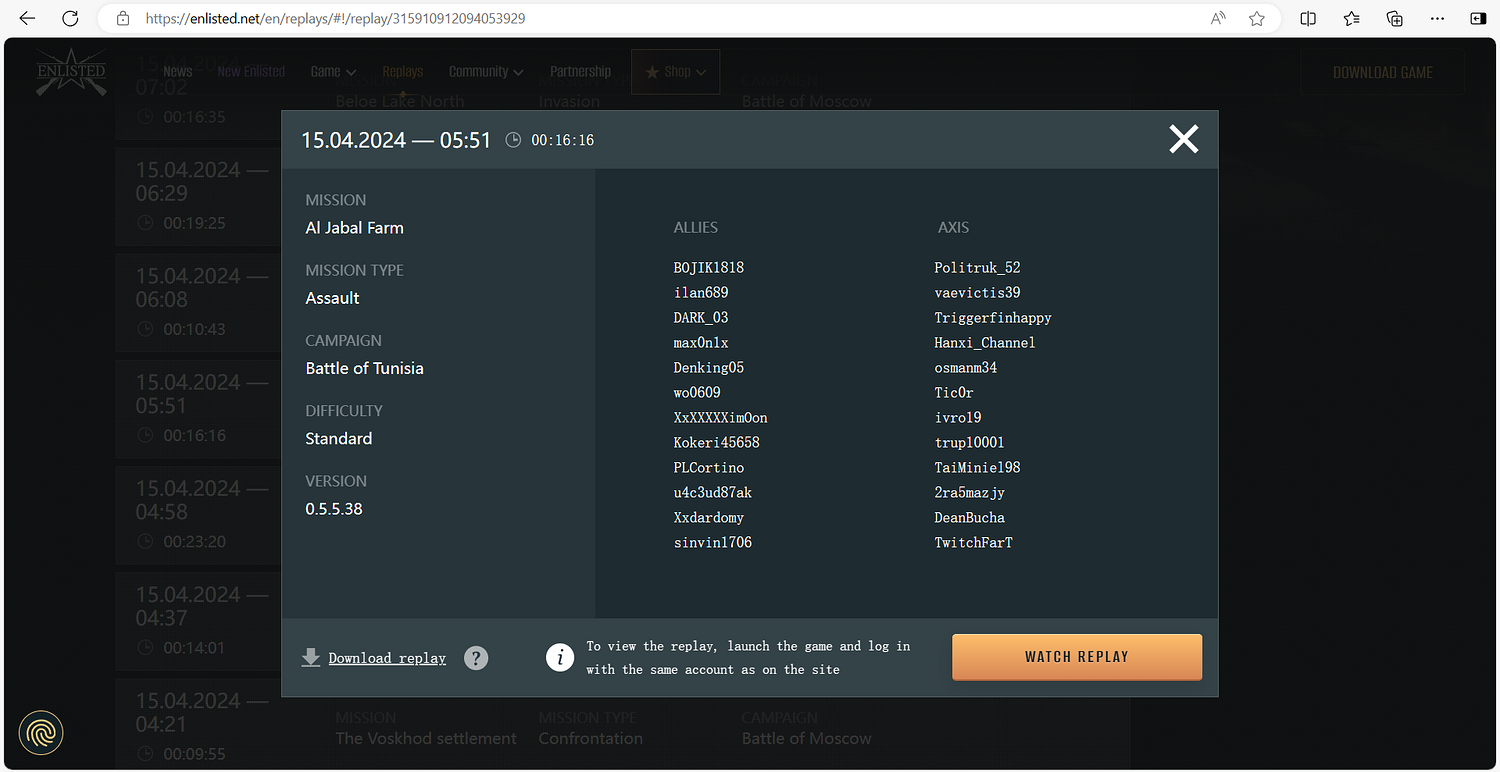Go to the Partnership menu item
The image size is (1500, 772).
tap(580, 72)
